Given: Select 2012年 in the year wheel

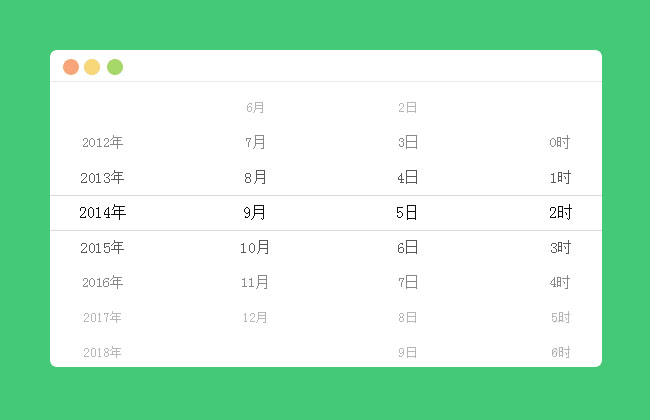Looking at the screenshot, I should click(x=102, y=143).
